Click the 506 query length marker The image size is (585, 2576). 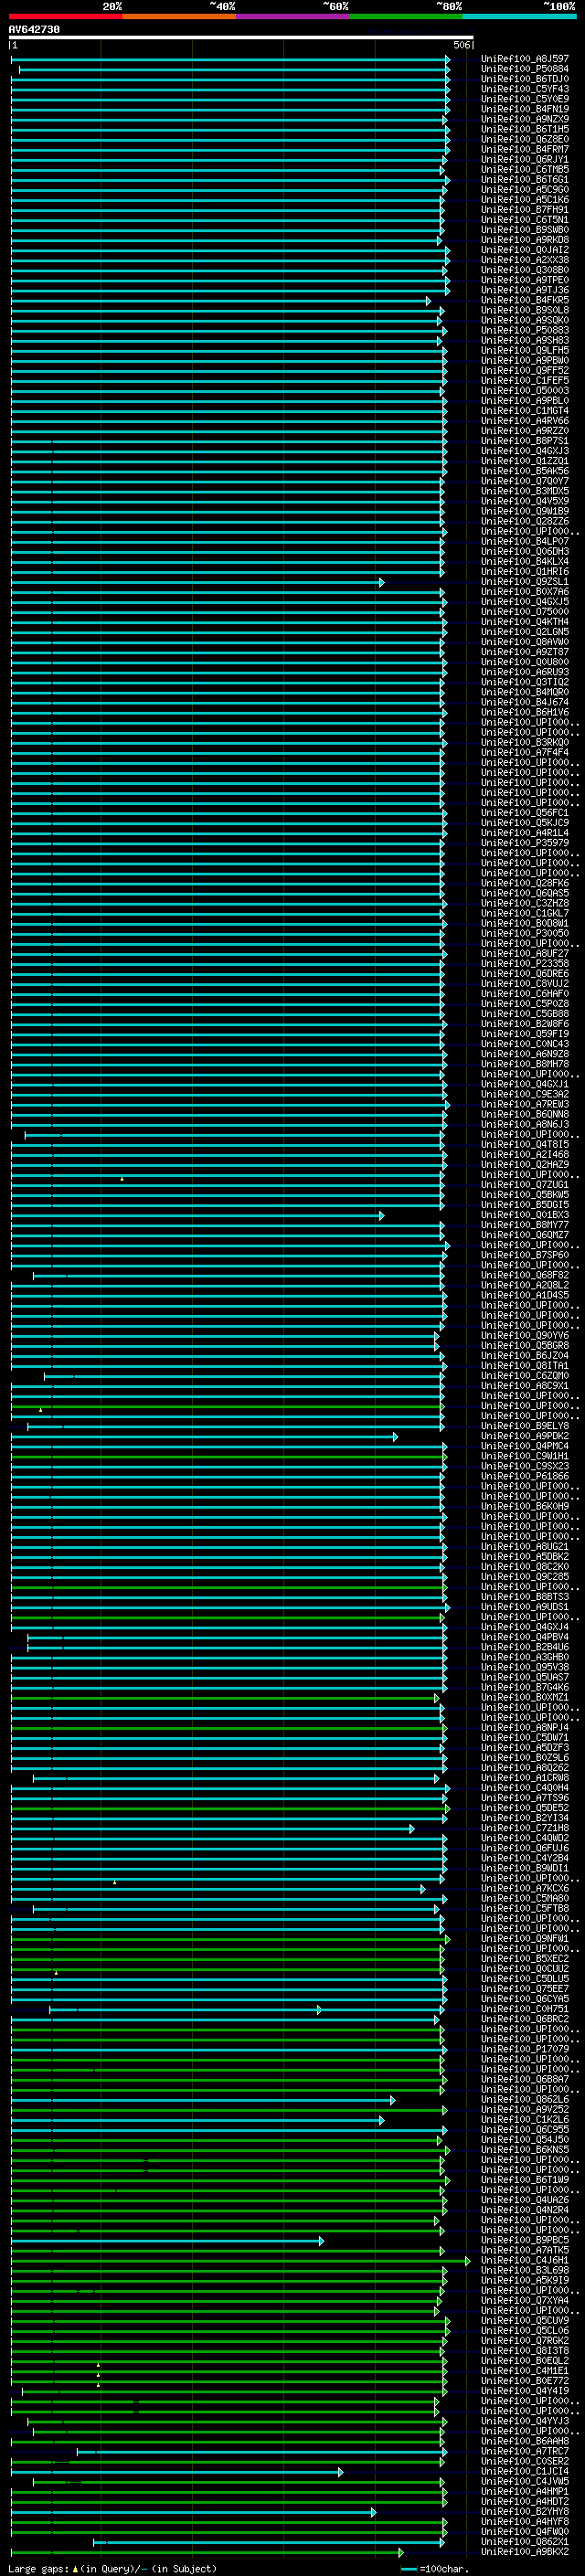[x=462, y=45]
